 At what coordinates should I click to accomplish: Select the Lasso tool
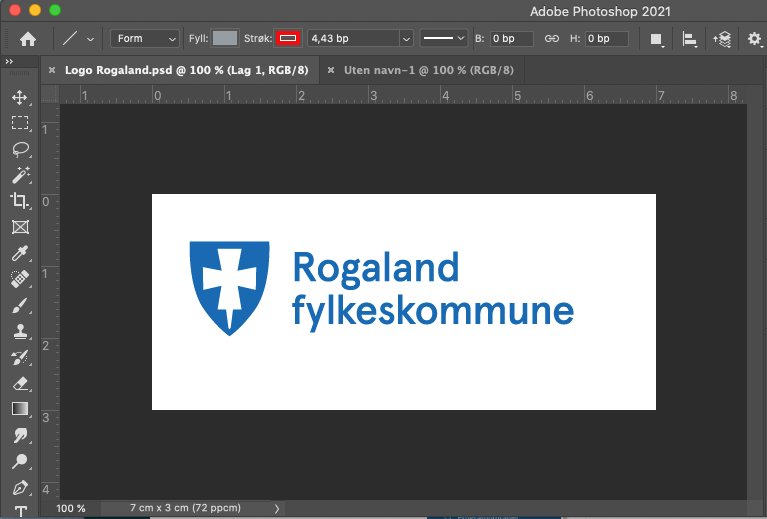(20, 149)
